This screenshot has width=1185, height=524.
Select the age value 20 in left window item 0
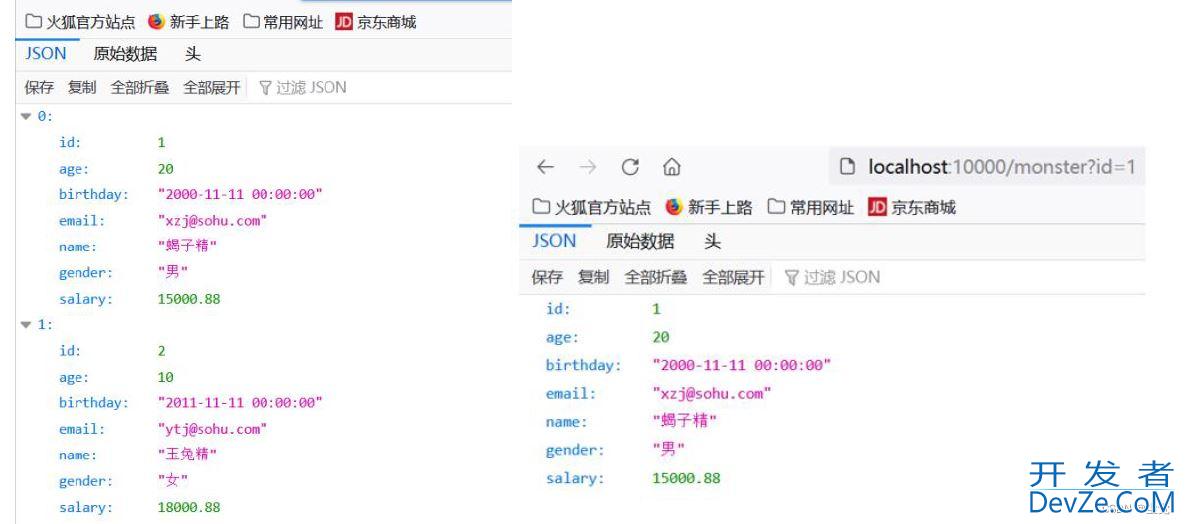pos(166,169)
